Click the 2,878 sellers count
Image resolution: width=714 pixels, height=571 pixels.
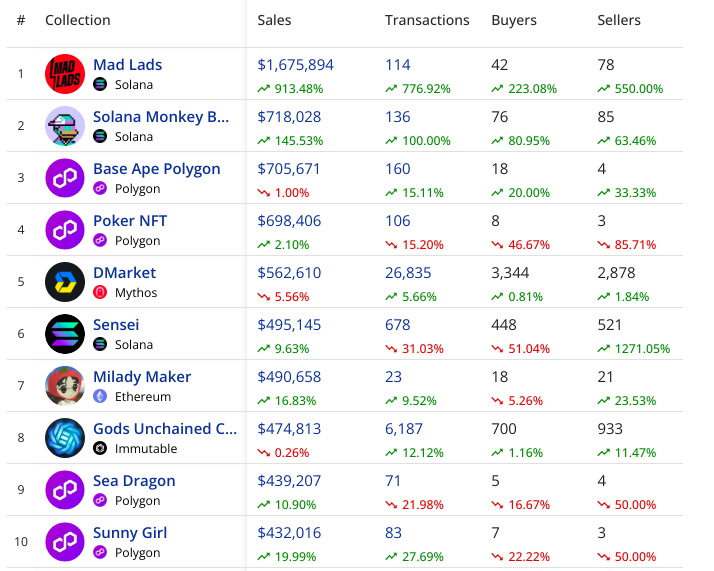pyautogui.click(x=616, y=273)
